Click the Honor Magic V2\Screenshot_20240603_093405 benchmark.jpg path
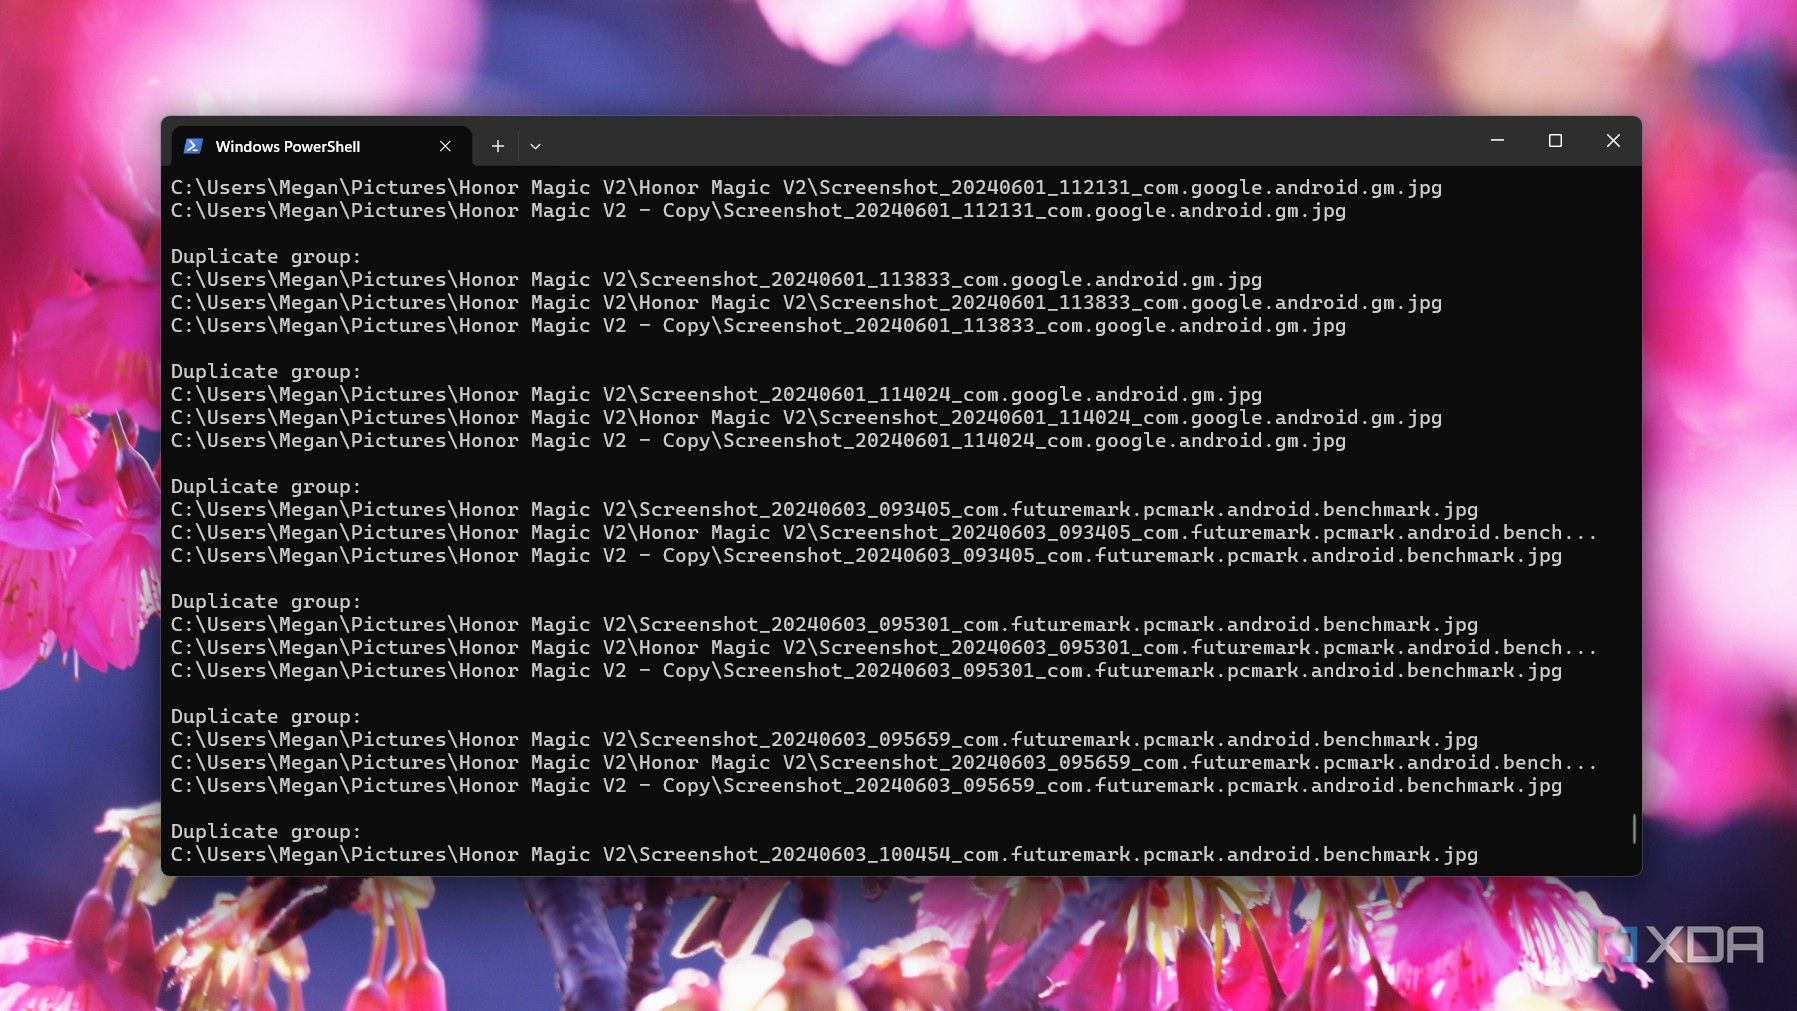The height and width of the screenshot is (1011, 1797). coord(824,509)
